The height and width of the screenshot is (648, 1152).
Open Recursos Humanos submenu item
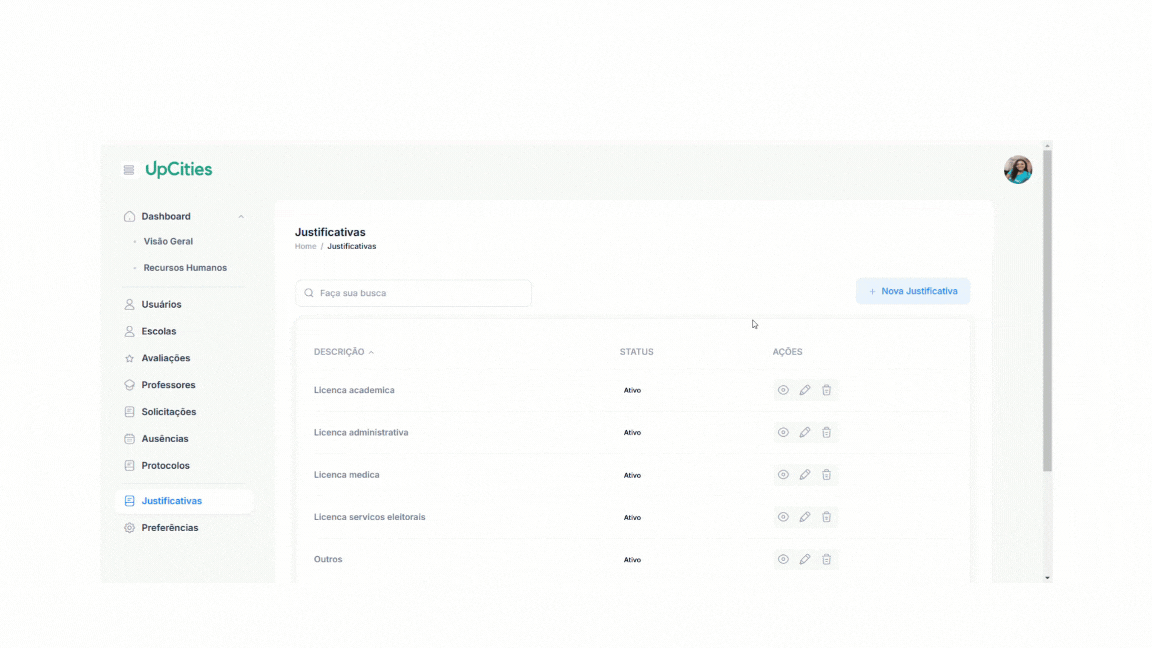(x=185, y=267)
